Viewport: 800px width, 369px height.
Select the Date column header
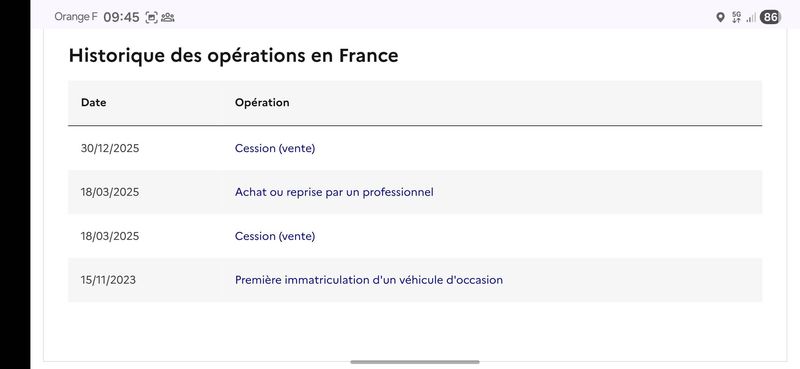pos(93,102)
